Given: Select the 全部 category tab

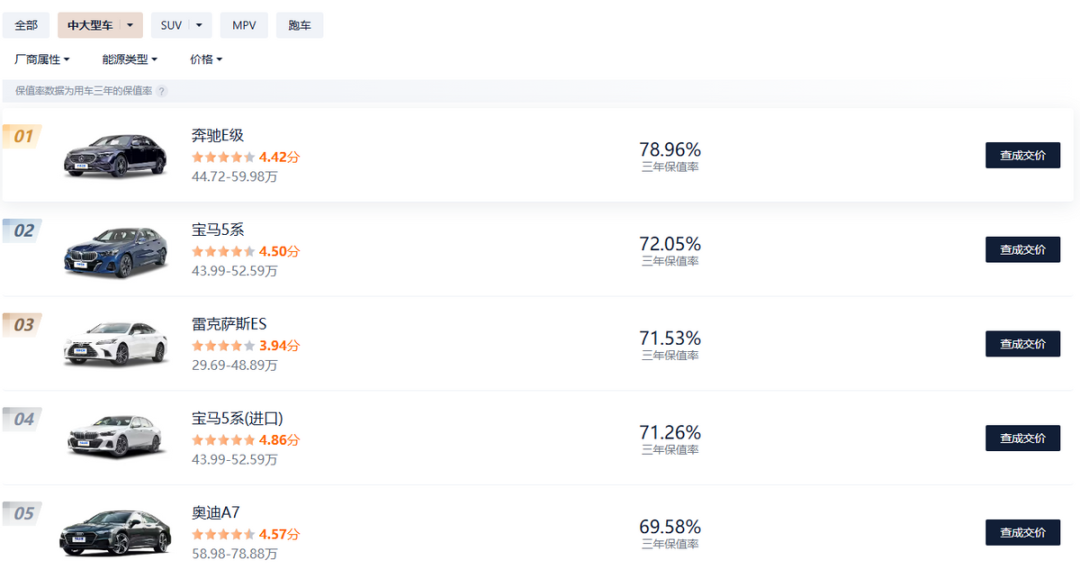Looking at the screenshot, I should [x=26, y=25].
